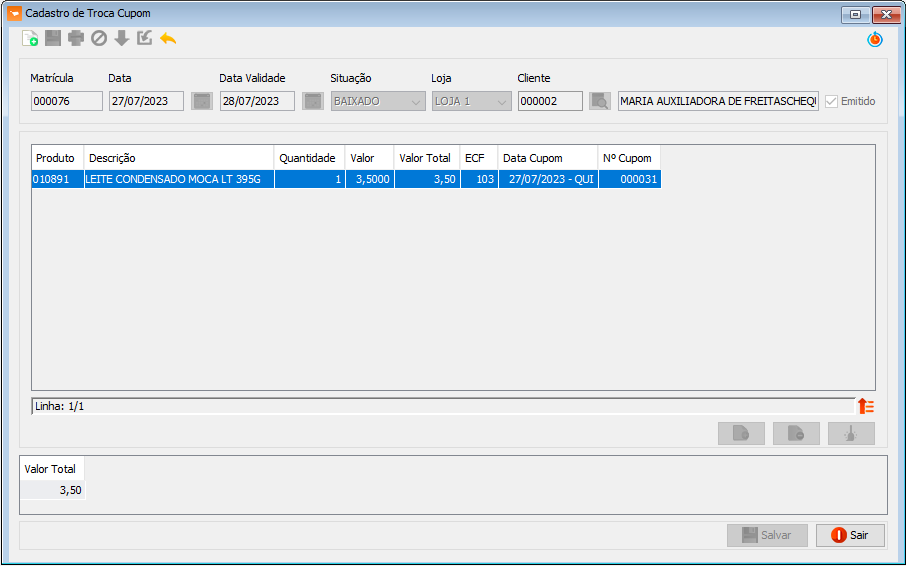
Task: Click the Data Cupom column header
Action: coord(548,158)
